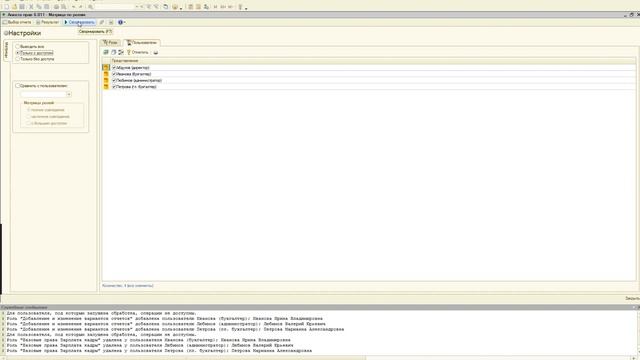Click message 'Добавление...' for Иванова (бухгалтер)
640x360 pixels.
164,319
